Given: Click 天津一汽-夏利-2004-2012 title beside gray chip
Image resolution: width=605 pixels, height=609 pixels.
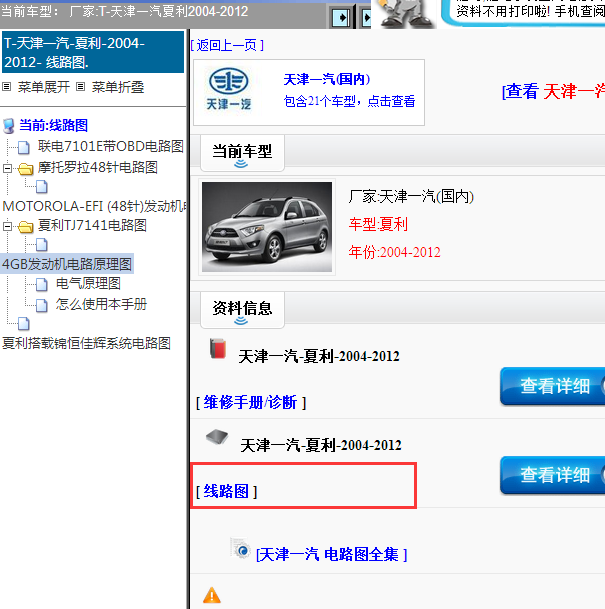Looking at the screenshot, I should point(321,445).
